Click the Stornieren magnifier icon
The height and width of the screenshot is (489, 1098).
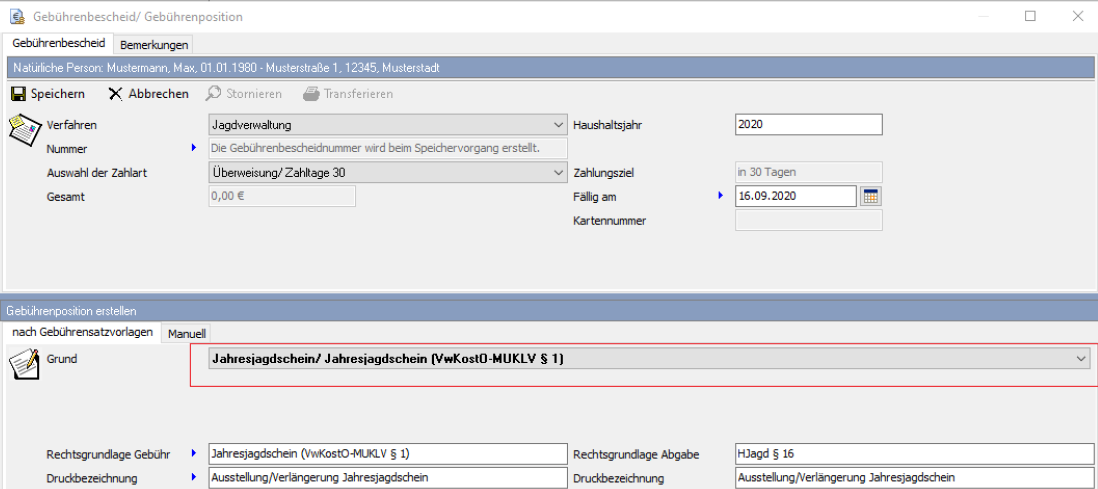pos(213,94)
